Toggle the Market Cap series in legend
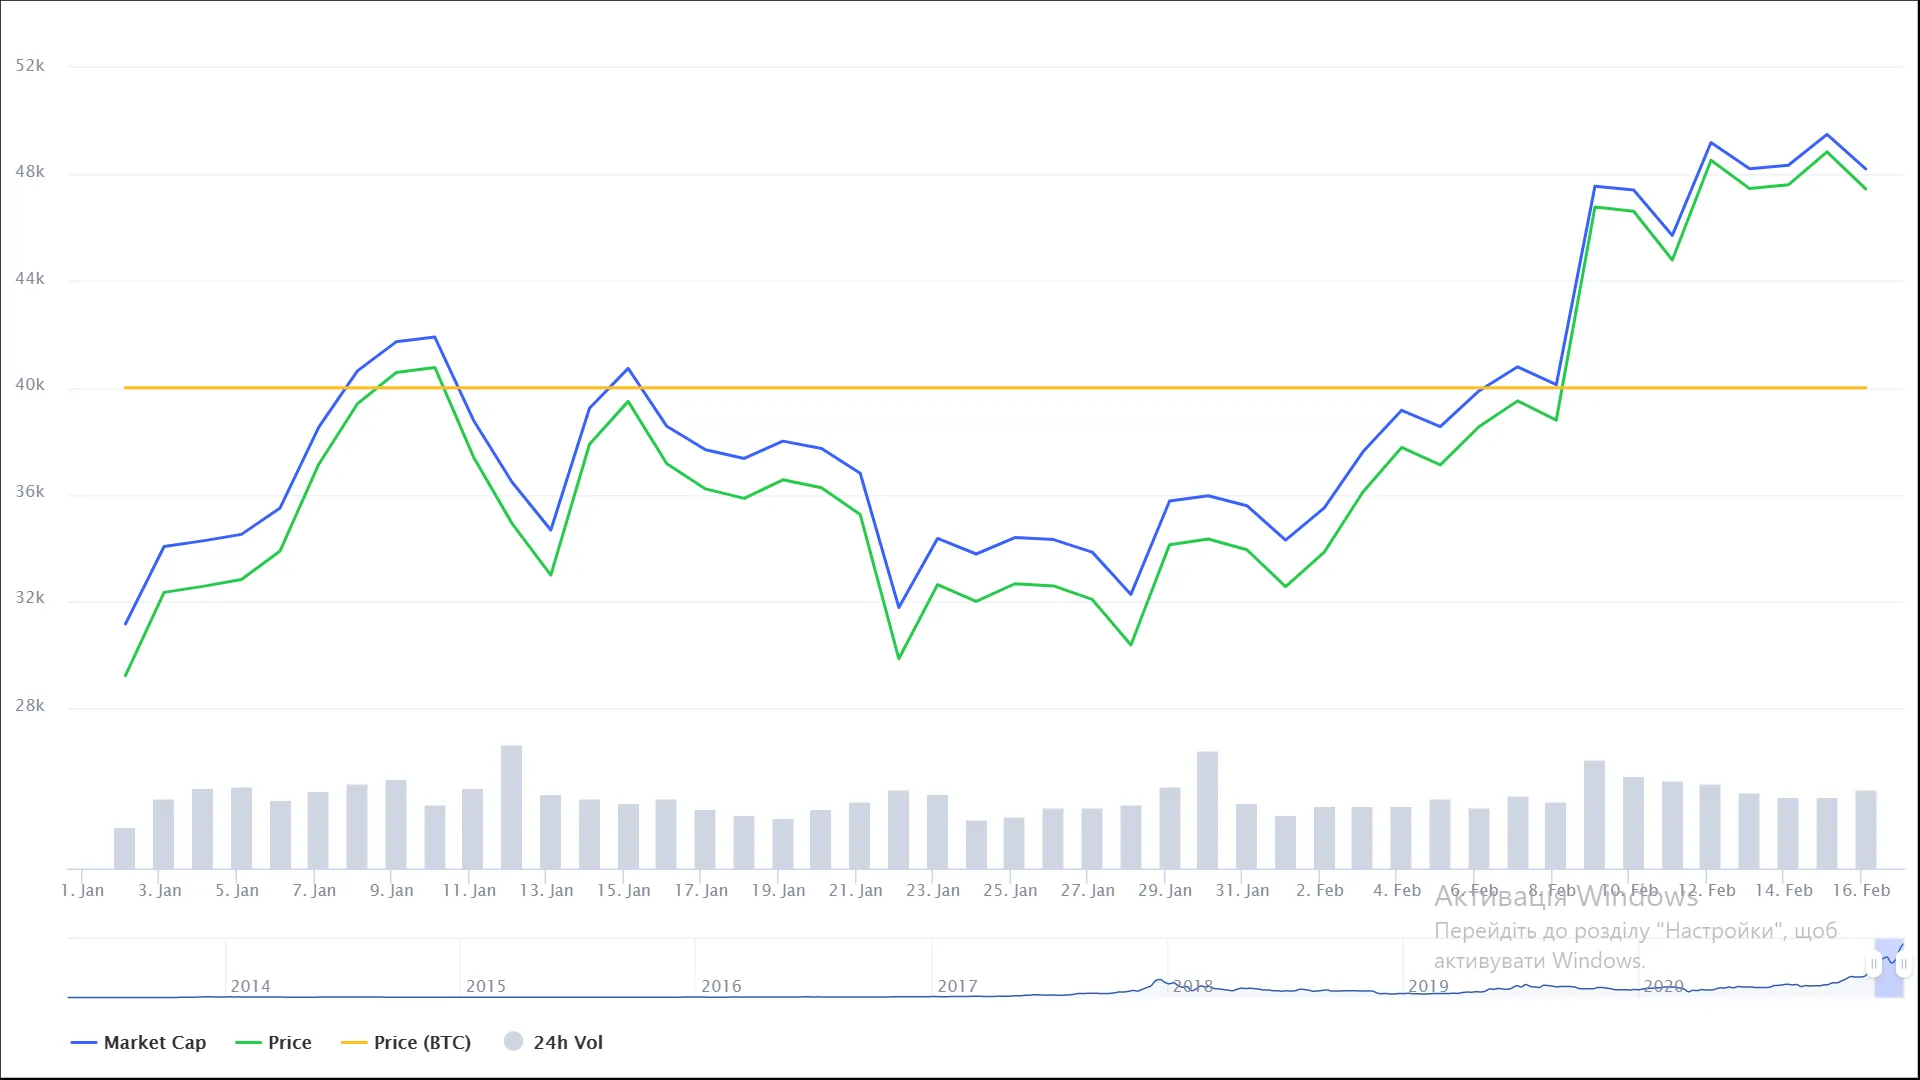Viewport: 1920px width, 1080px height. click(x=139, y=1042)
